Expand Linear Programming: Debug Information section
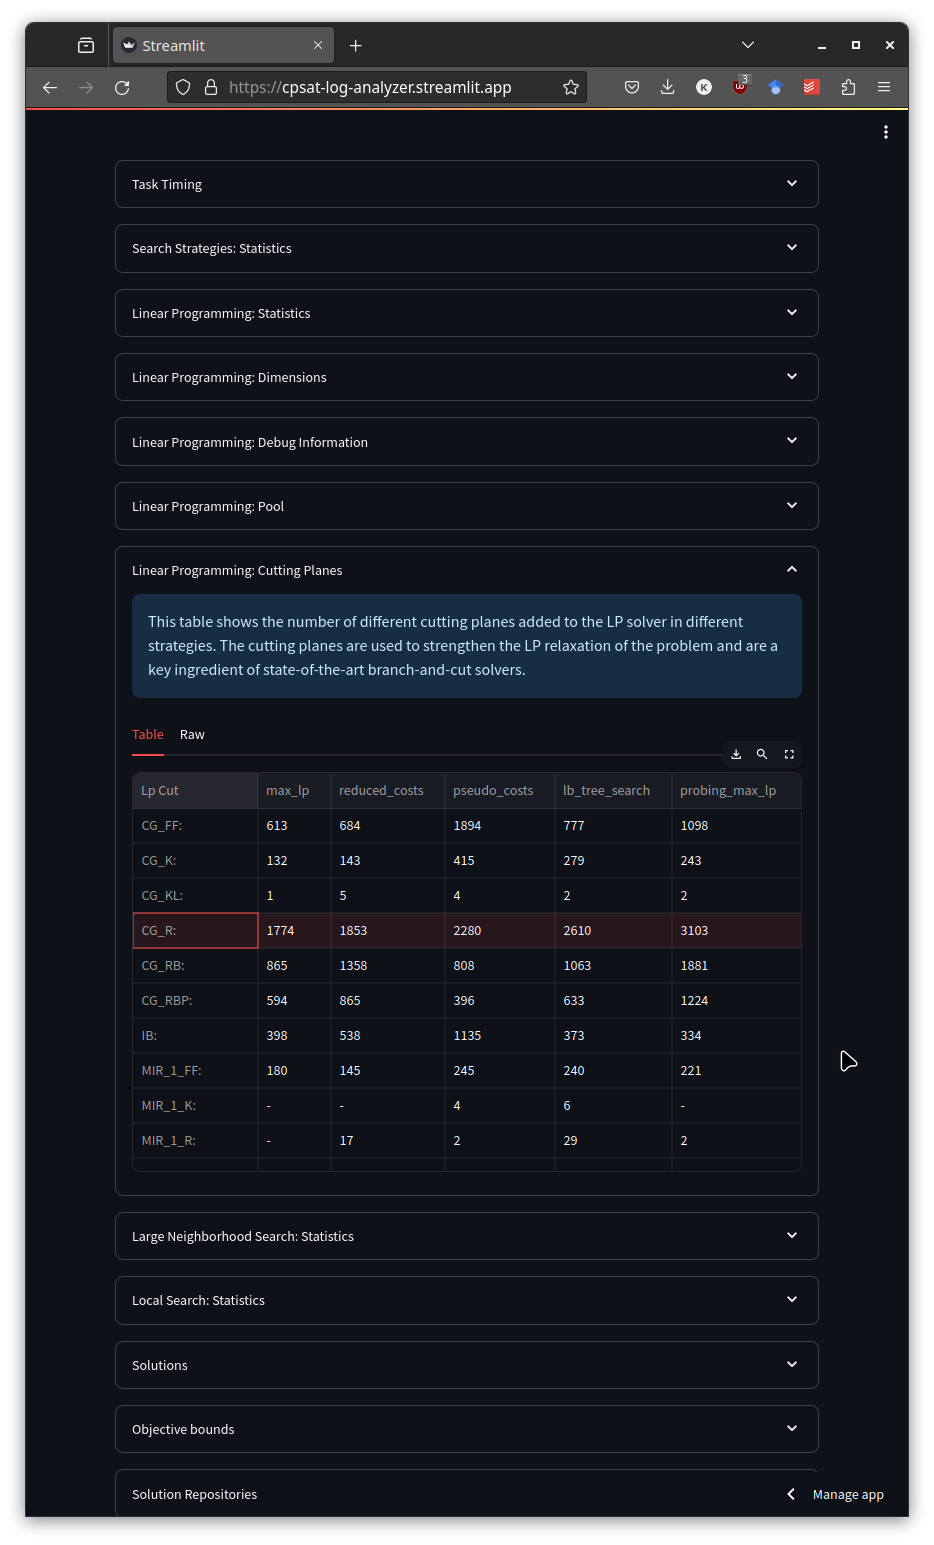This screenshot has width=934, height=1545. (467, 442)
